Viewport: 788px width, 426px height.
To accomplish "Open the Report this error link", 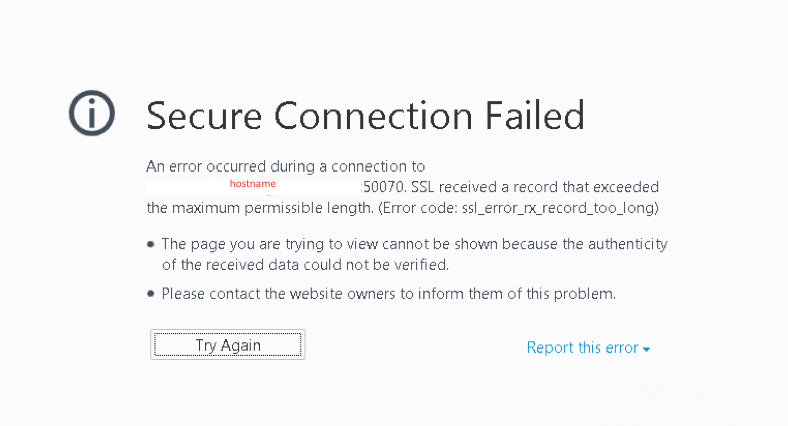I will 582,348.
